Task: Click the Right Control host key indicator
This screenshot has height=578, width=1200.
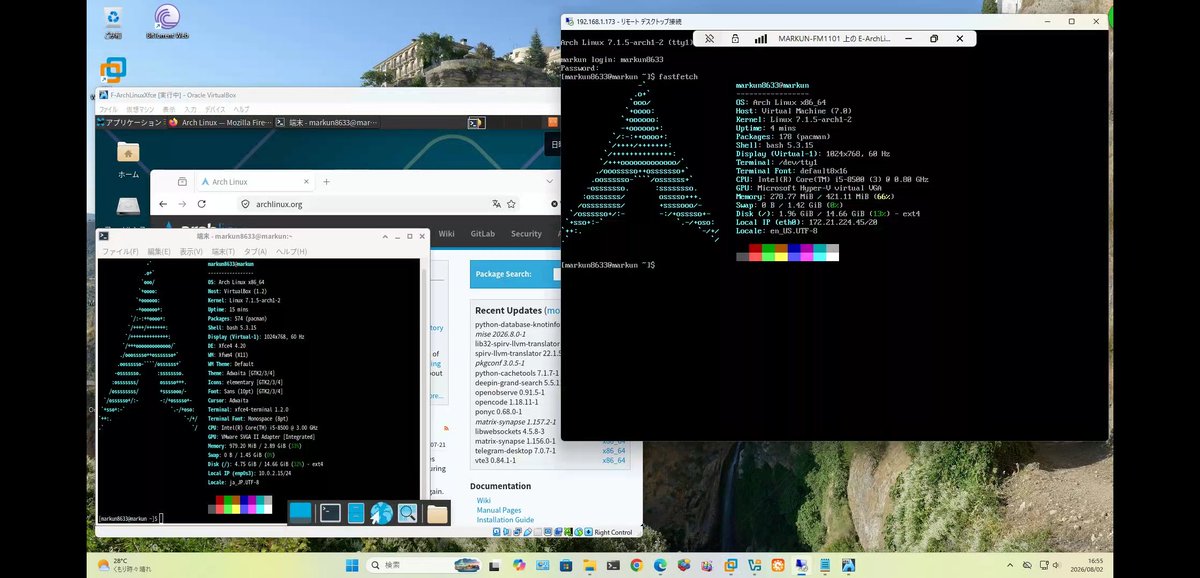Action: tap(613, 533)
